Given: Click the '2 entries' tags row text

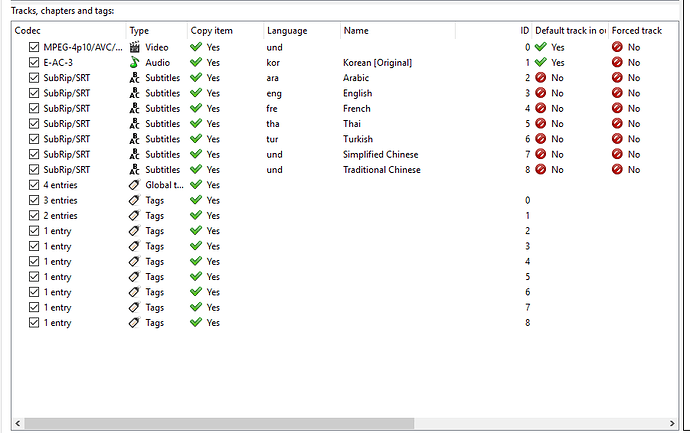Looking at the screenshot, I should pos(60,216).
